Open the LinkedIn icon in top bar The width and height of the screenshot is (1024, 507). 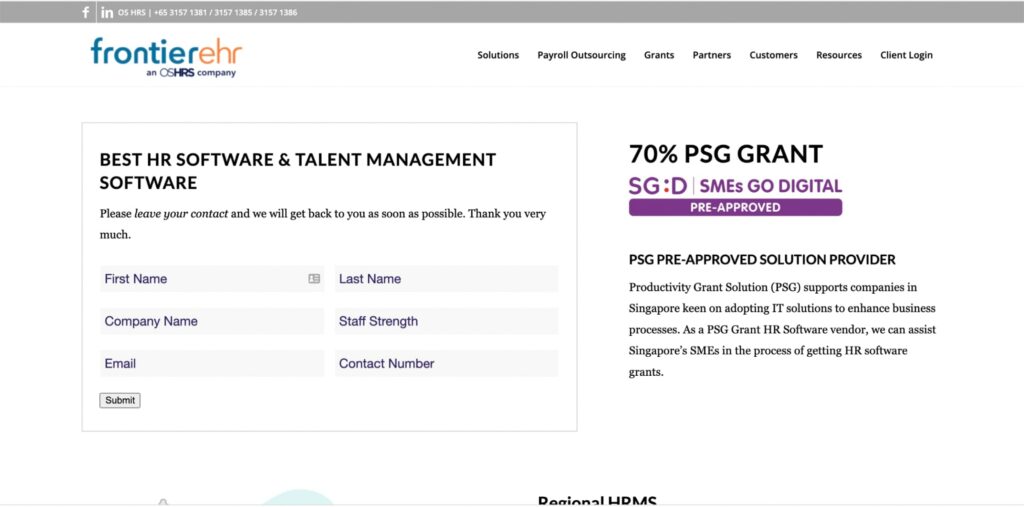(107, 13)
